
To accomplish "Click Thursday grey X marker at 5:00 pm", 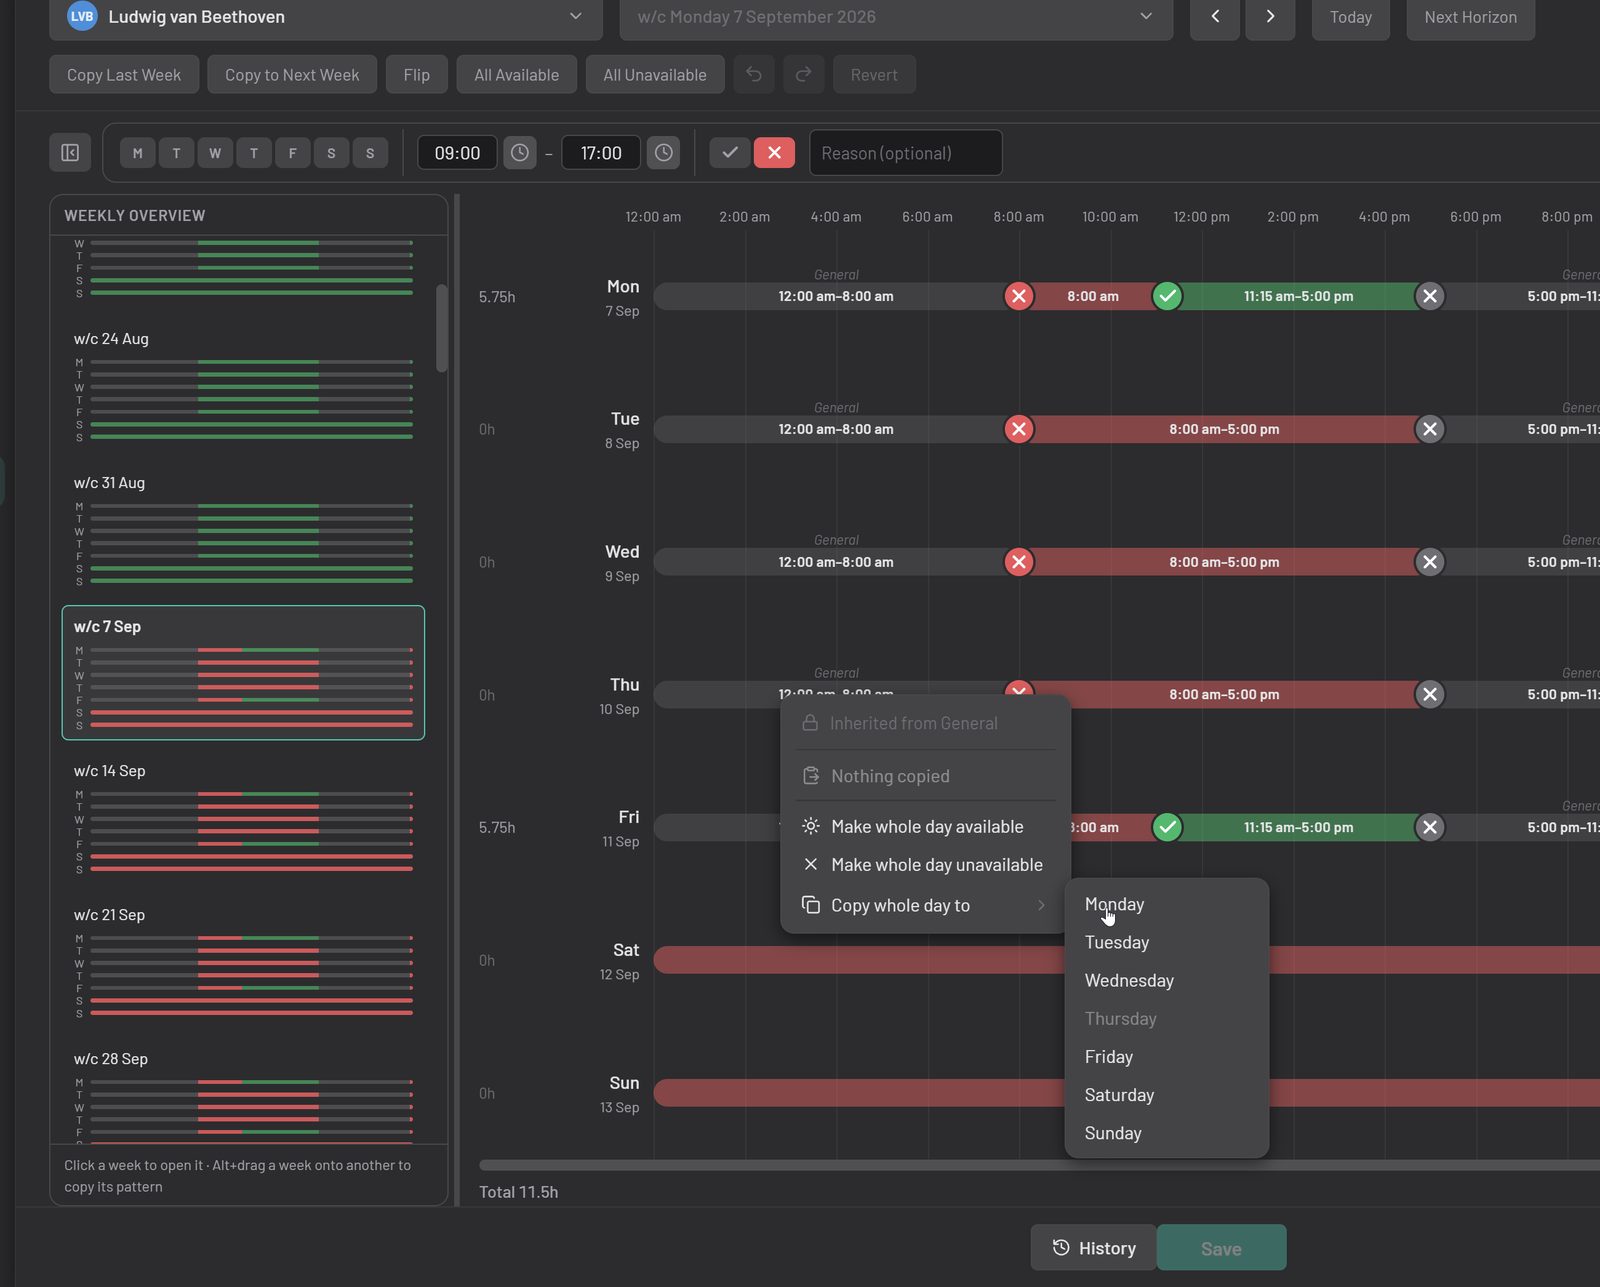I will 1430,694.
